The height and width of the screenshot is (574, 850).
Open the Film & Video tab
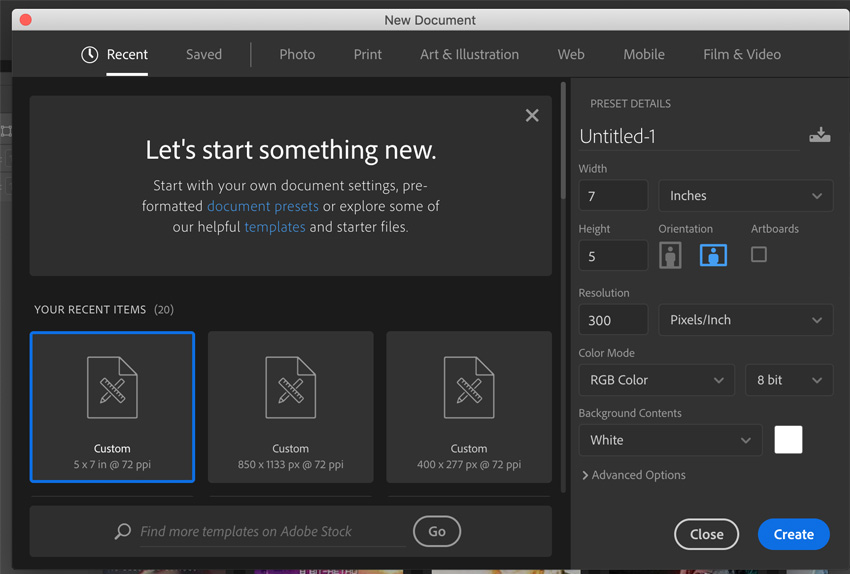[x=742, y=54]
